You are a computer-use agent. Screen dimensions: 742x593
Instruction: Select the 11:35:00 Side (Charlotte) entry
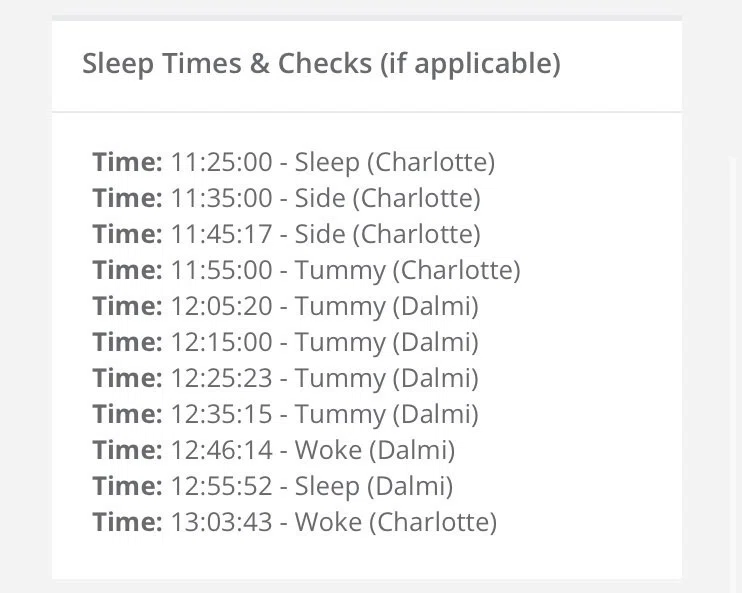287,198
